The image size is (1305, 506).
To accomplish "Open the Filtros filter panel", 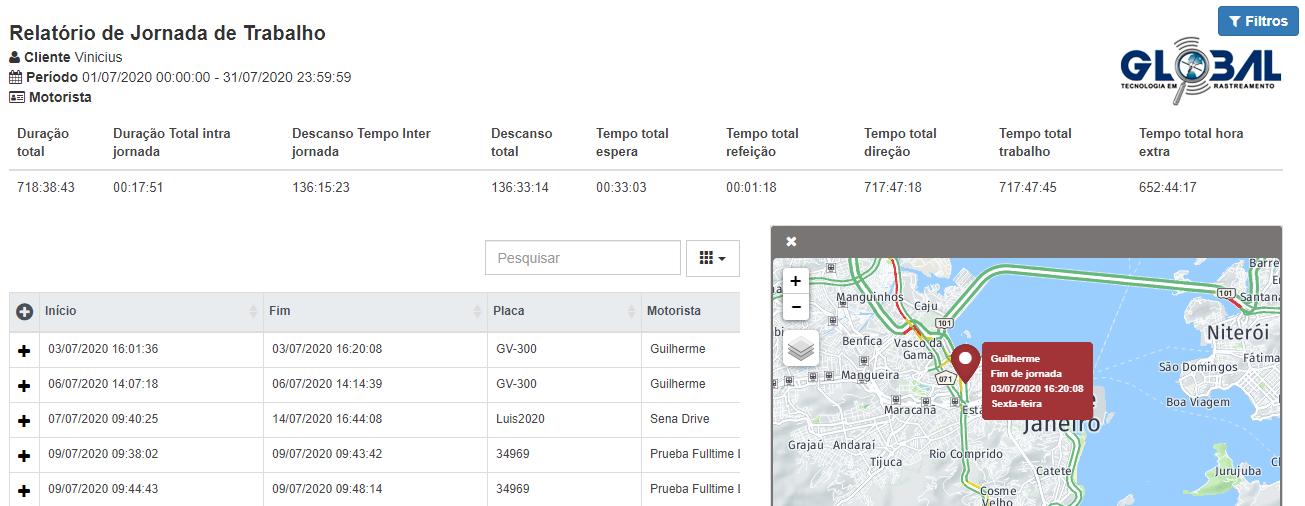I will click(x=1257, y=21).
